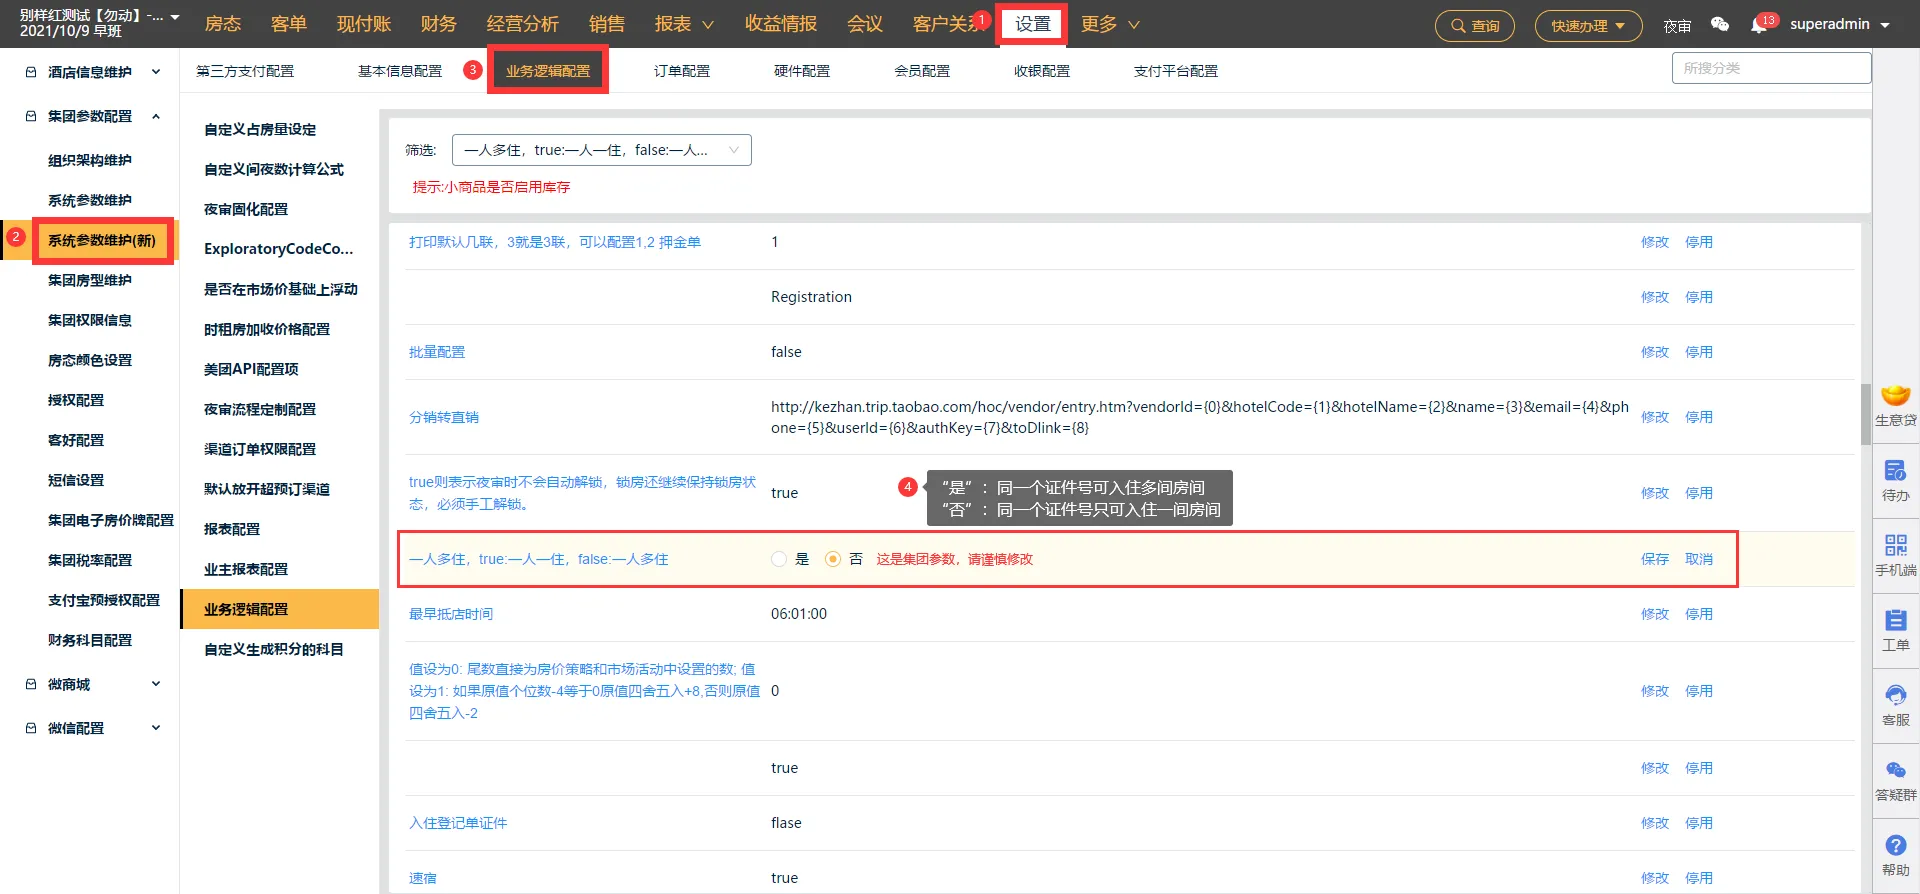
Task: Click 停用 on the 最早抵店时间 row
Action: pyautogui.click(x=1699, y=614)
